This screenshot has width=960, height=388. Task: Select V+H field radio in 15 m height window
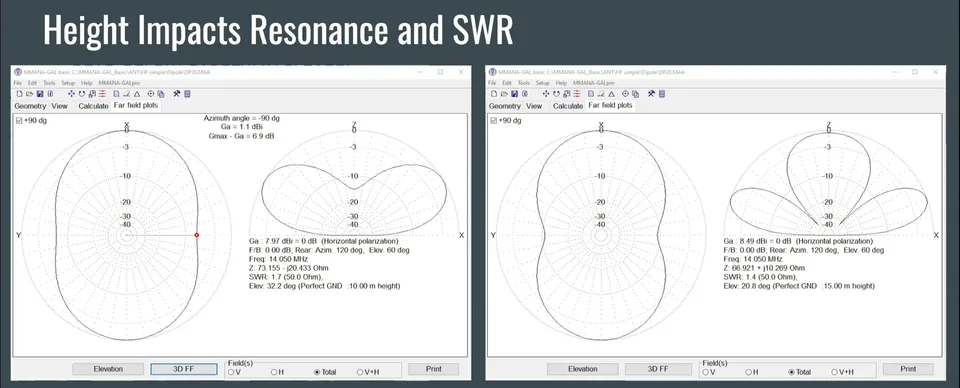click(834, 371)
